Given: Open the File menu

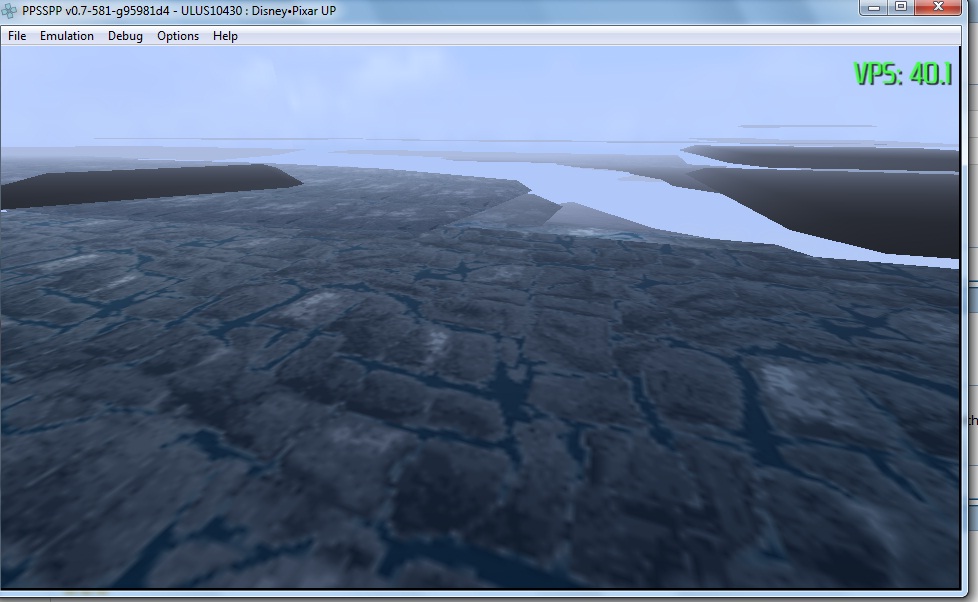Looking at the screenshot, I should pyautogui.click(x=17, y=36).
